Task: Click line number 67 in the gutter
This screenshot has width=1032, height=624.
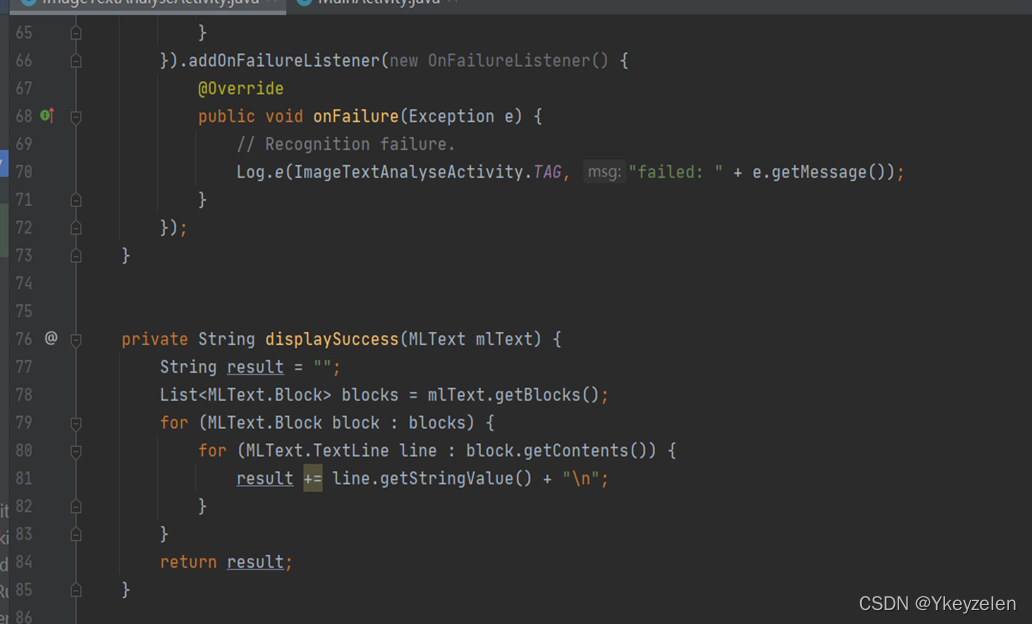Action: 24,88
